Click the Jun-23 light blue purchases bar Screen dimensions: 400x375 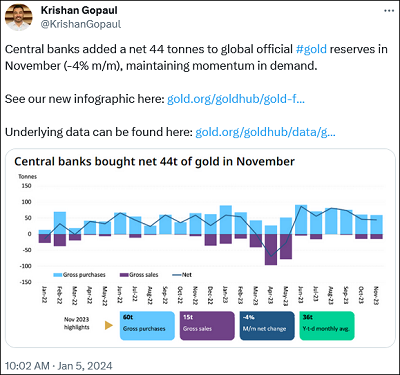coord(301,219)
